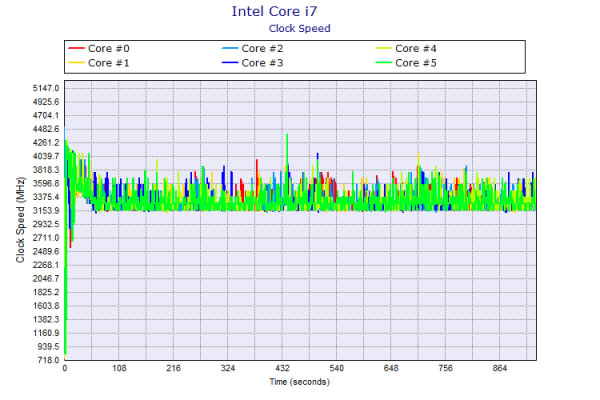The image size is (600, 400).
Task: Select the Core #2 legend label
Action: coord(262,49)
